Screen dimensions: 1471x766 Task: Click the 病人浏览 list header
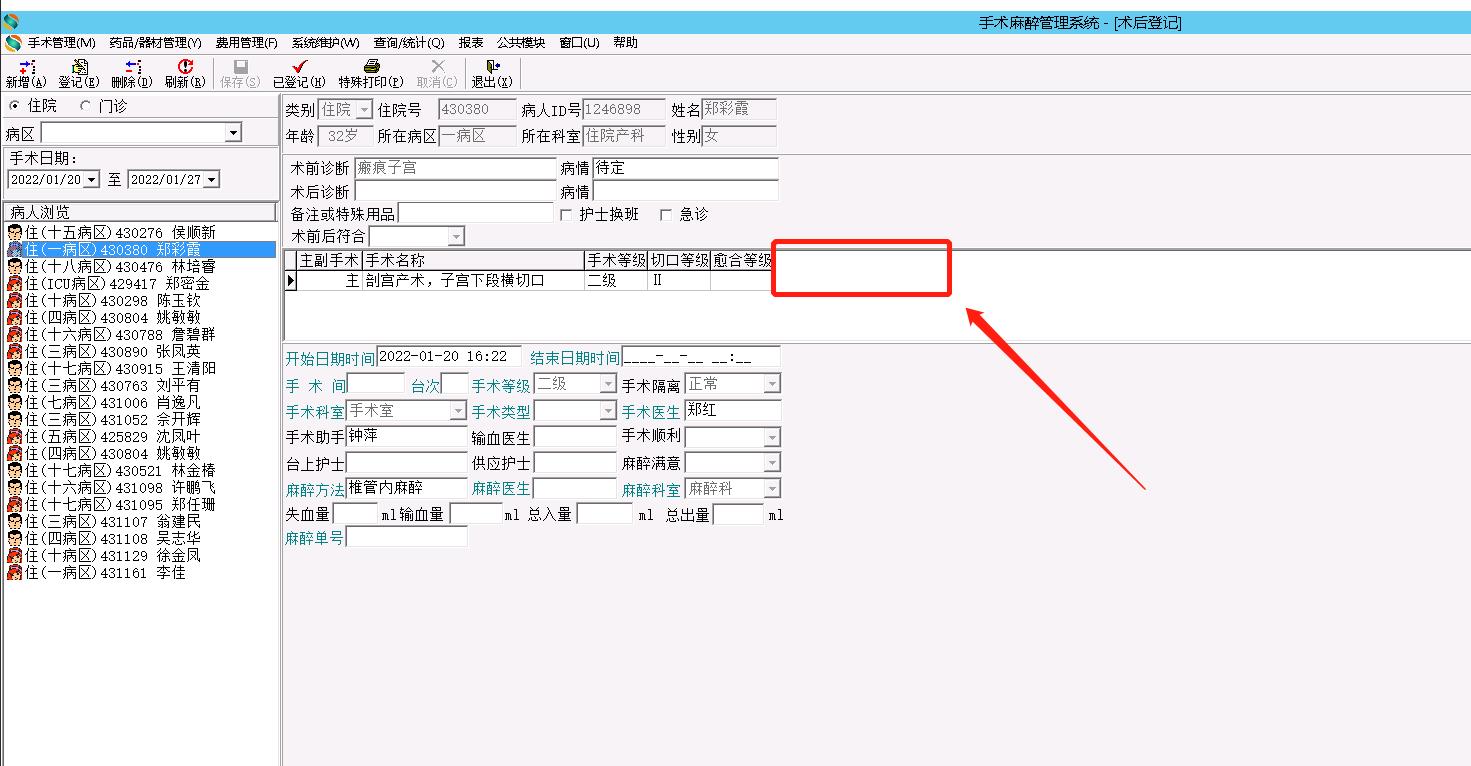coord(140,212)
